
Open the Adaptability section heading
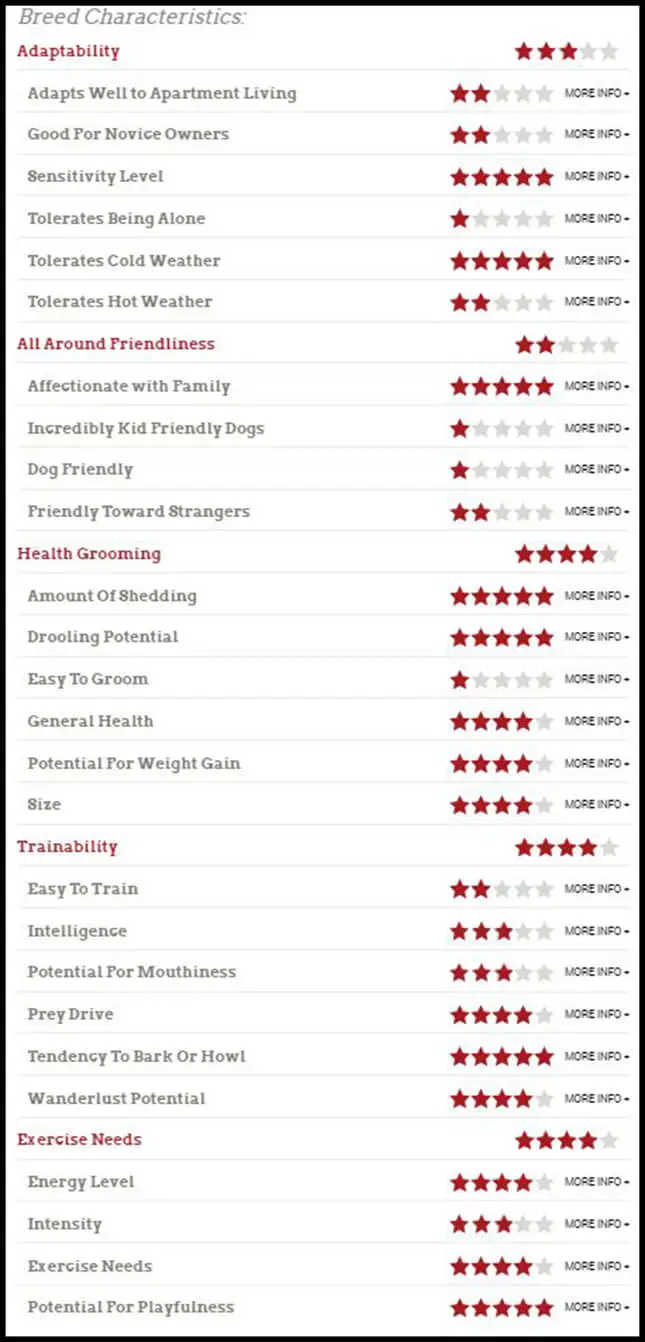coord(68,50)
